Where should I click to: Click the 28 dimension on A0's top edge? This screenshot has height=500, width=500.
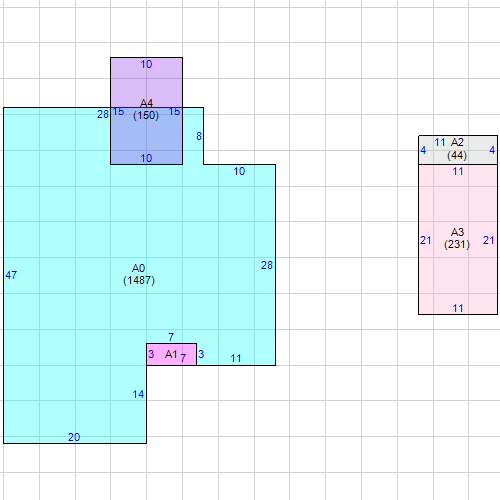[x=103, y=114]
